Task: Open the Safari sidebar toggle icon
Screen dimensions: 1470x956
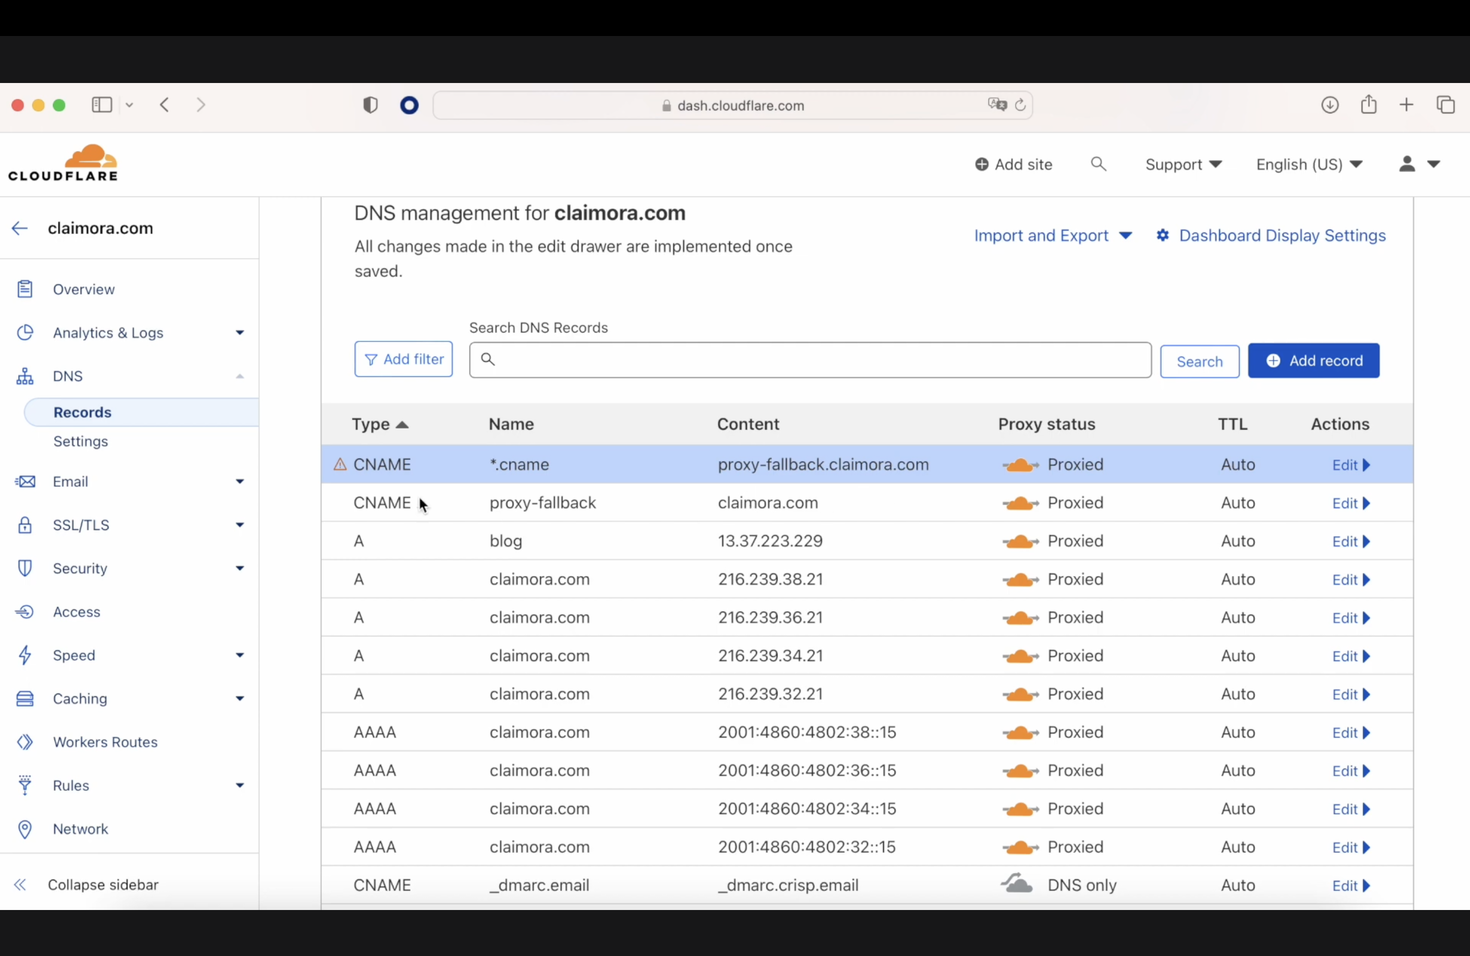Action: point(102,105)
